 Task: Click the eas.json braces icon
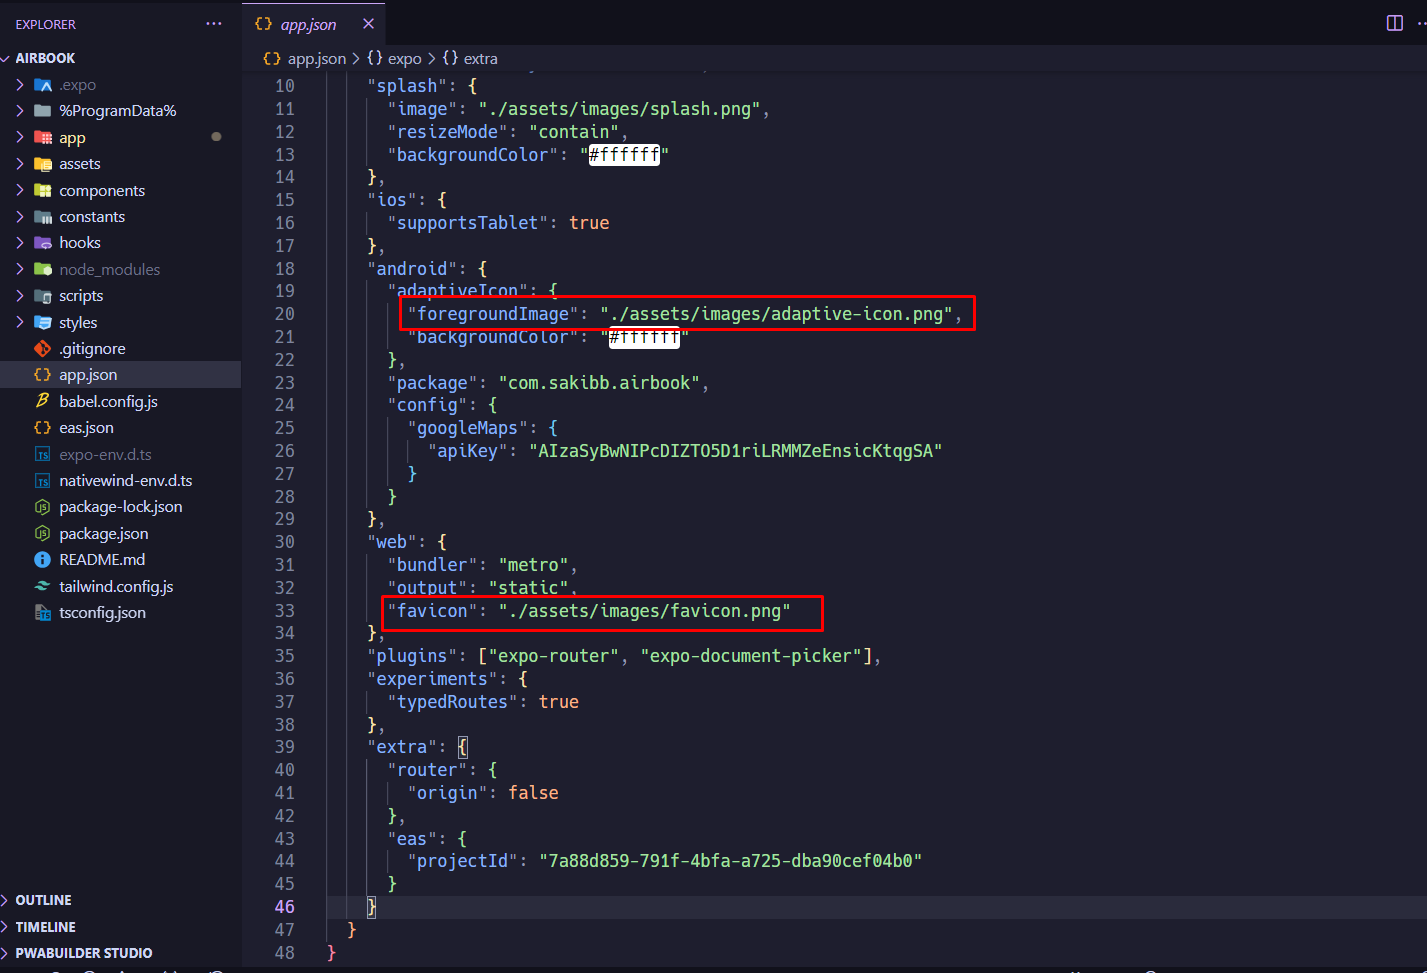tap(43, 428)
